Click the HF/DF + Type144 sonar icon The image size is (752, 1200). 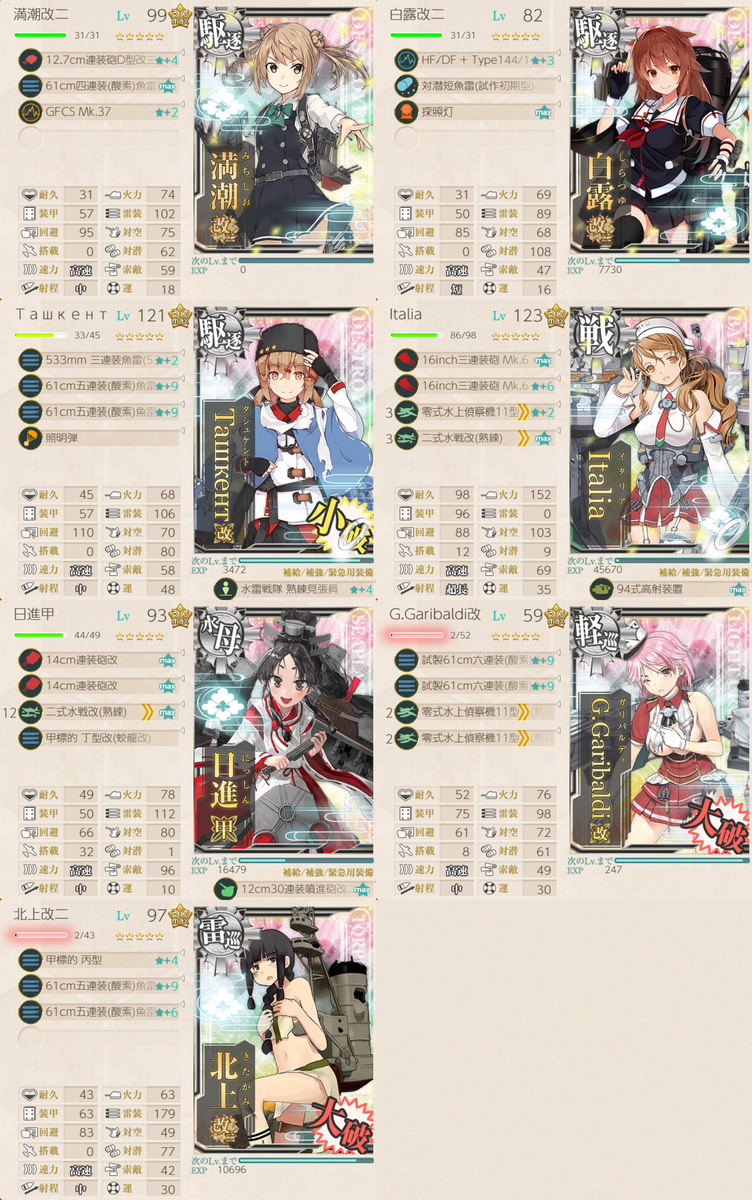pos(406,60)
